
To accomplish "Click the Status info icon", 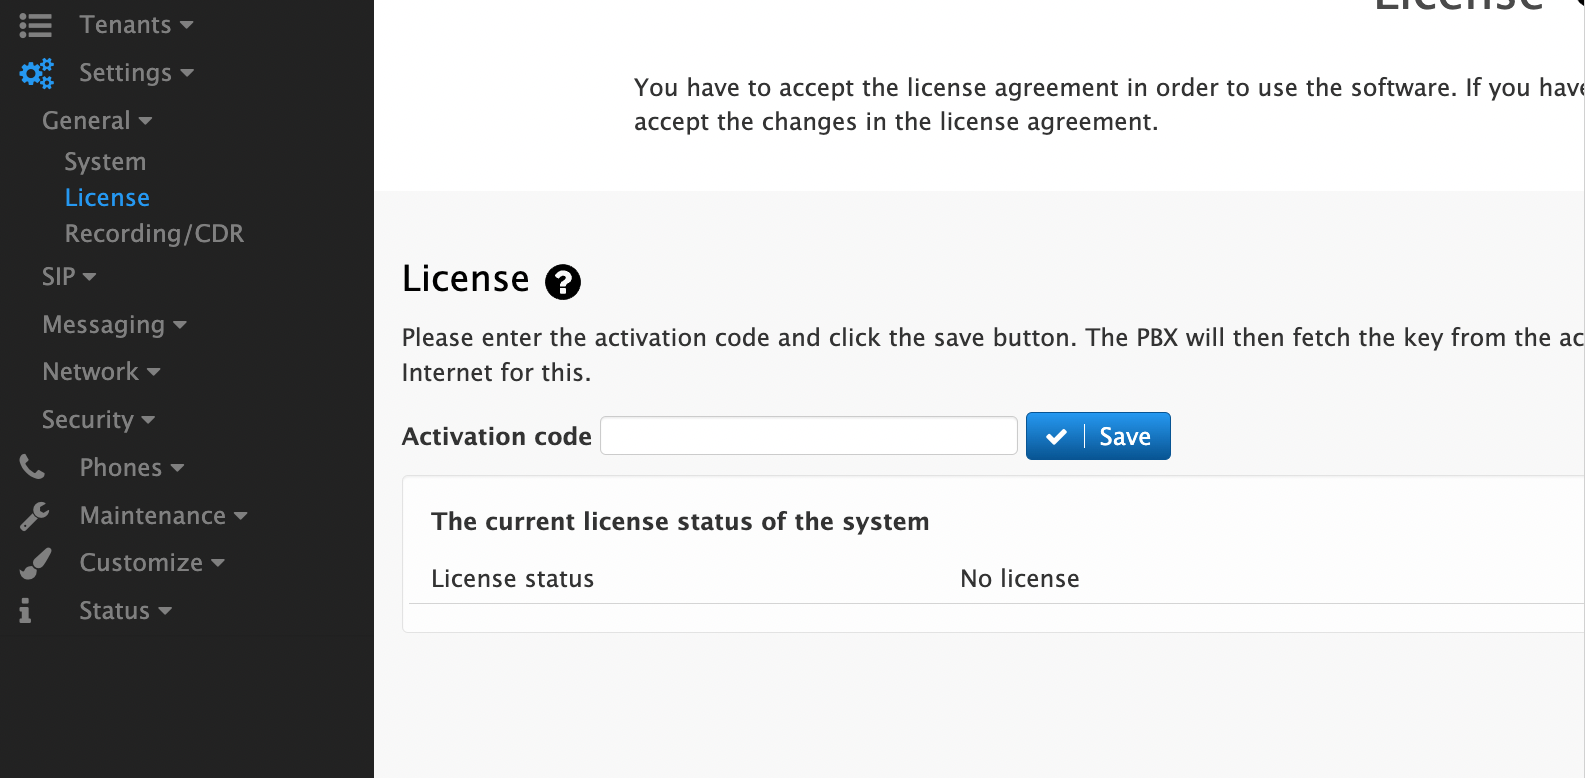I will pyautogui.click(x=25, y=611).
